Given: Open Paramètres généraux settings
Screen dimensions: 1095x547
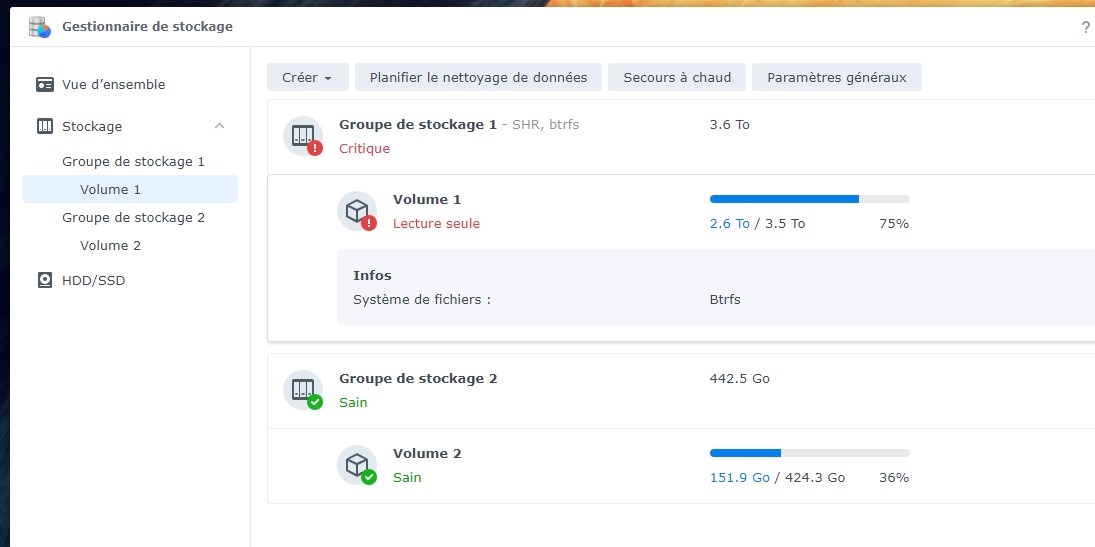Looking at the screenshot, I should pos(836,78).
